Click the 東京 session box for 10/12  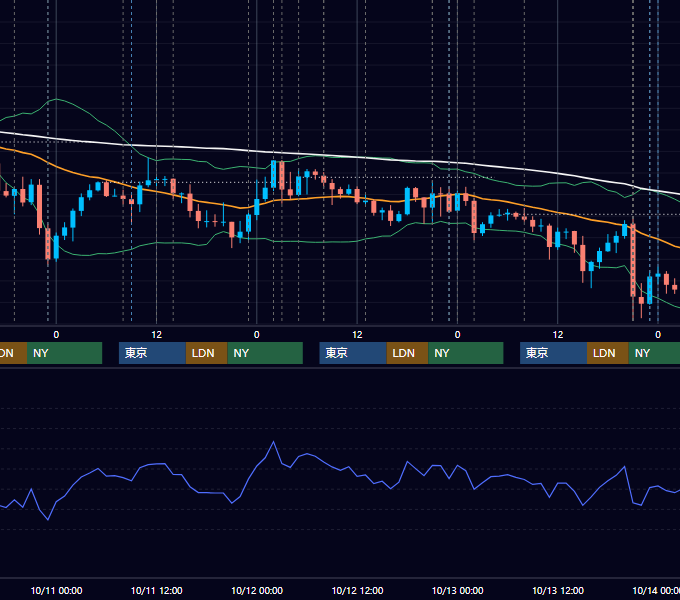353,353
